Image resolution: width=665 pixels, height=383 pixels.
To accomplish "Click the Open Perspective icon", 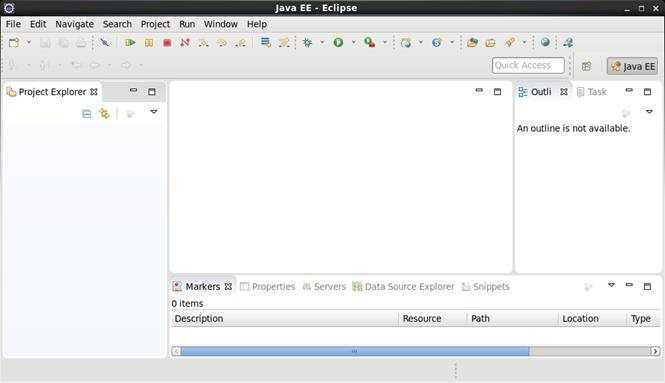I will coord(586,66).
